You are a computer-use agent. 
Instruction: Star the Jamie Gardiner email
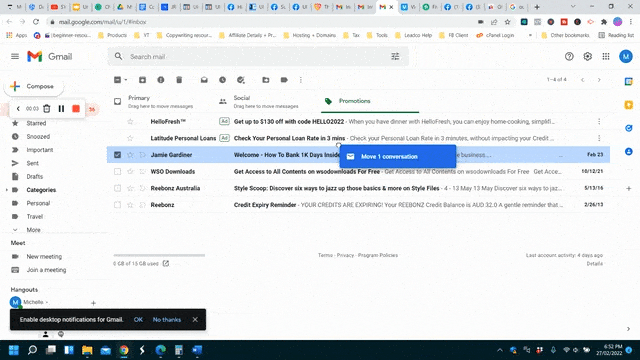(x=130, y=155)
